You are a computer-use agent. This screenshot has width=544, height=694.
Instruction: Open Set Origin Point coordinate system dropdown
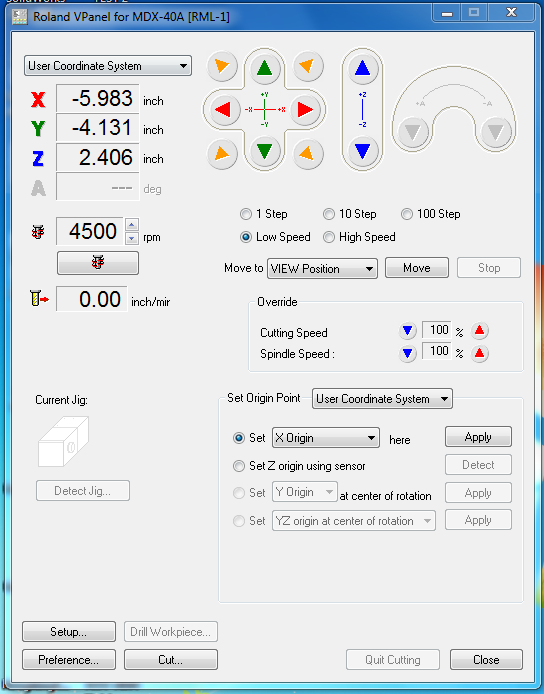pos(382,399)
